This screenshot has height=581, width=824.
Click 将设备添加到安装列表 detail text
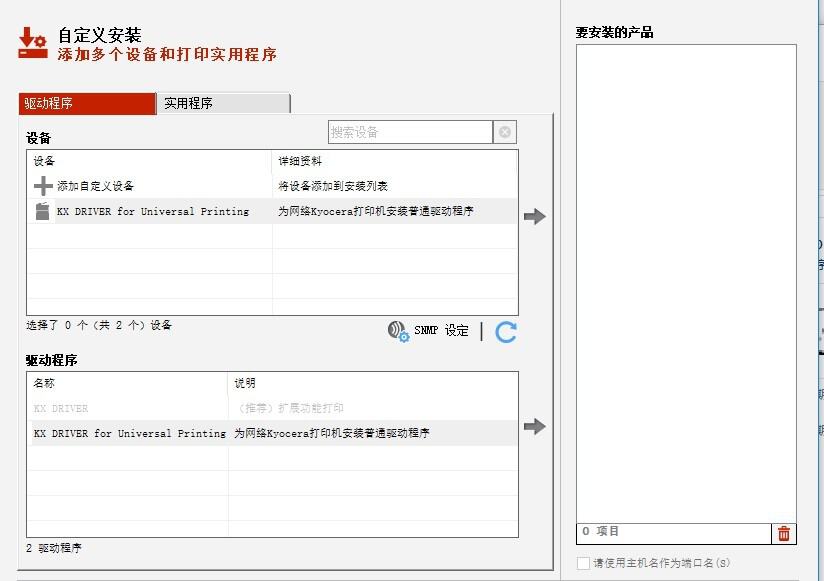click(x=333, y=186)
